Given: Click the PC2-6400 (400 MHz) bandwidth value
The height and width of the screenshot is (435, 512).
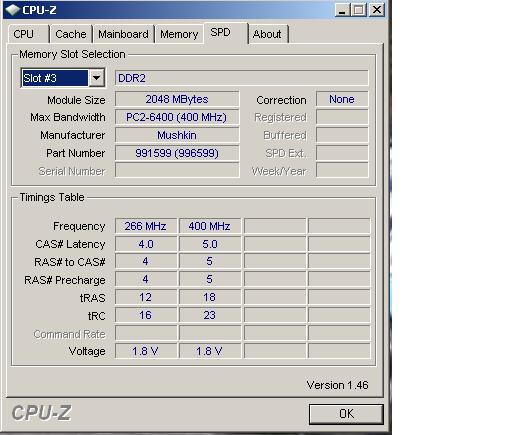Looking at the screenshot, I should click(177, 117).
